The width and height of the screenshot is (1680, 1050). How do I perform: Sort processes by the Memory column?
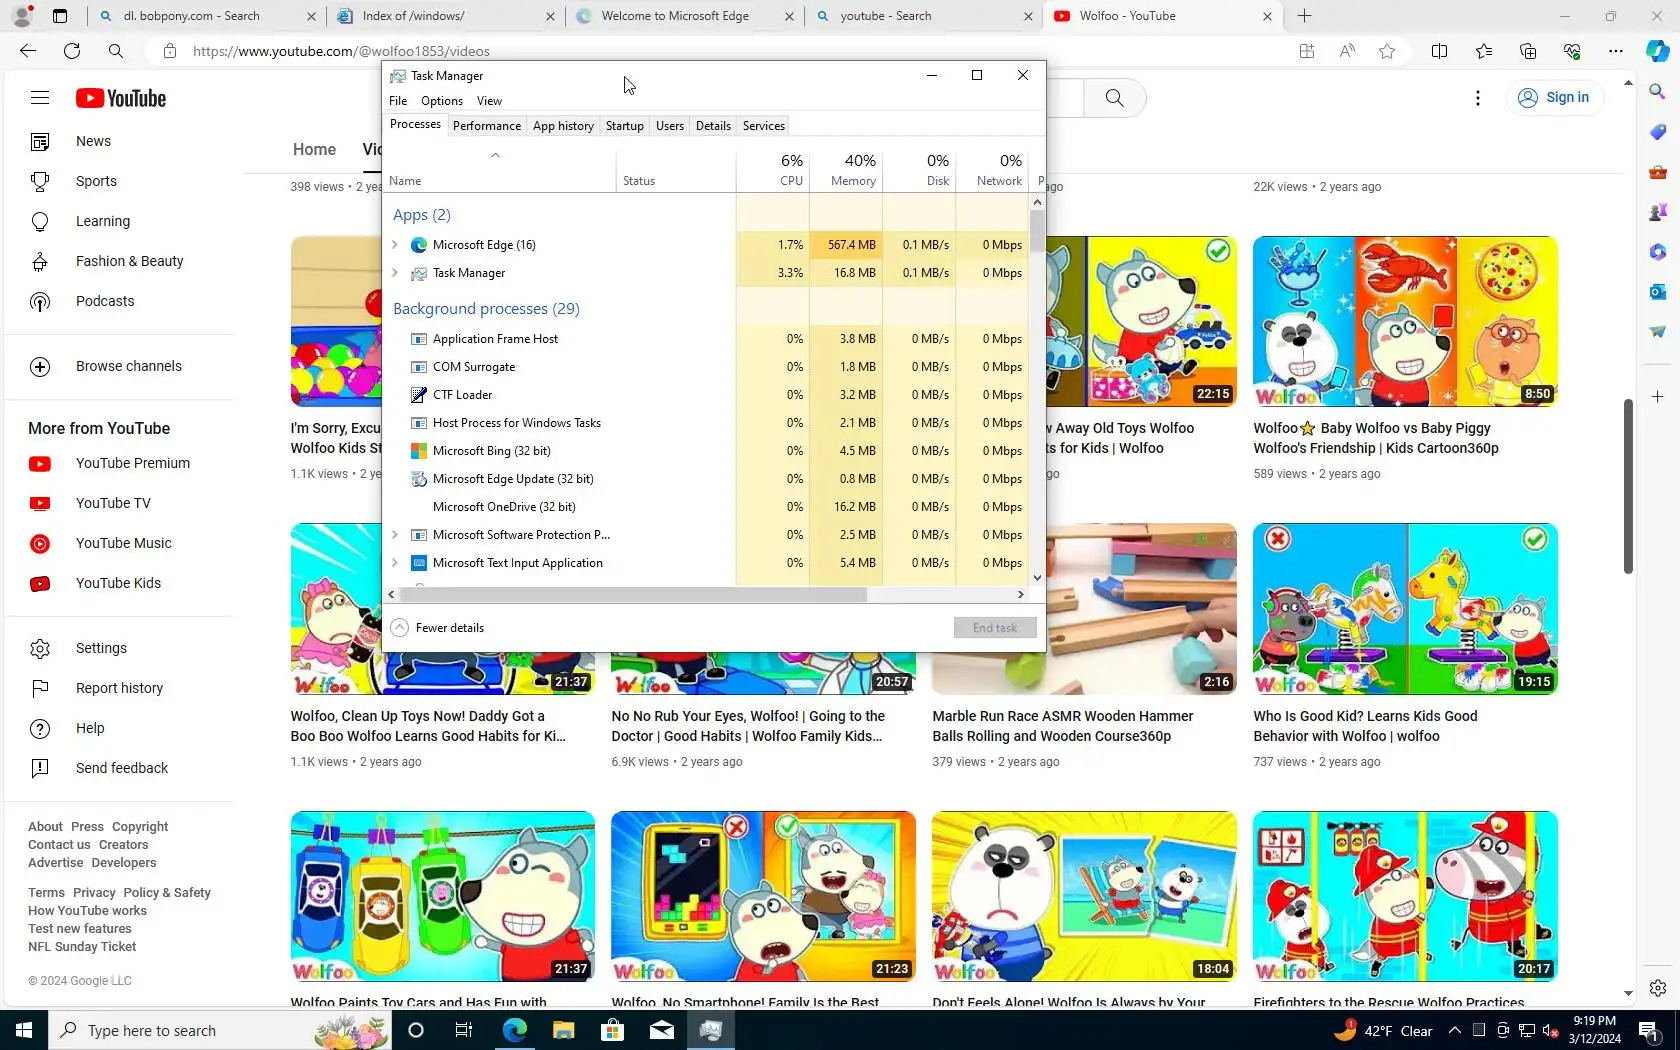846,170
